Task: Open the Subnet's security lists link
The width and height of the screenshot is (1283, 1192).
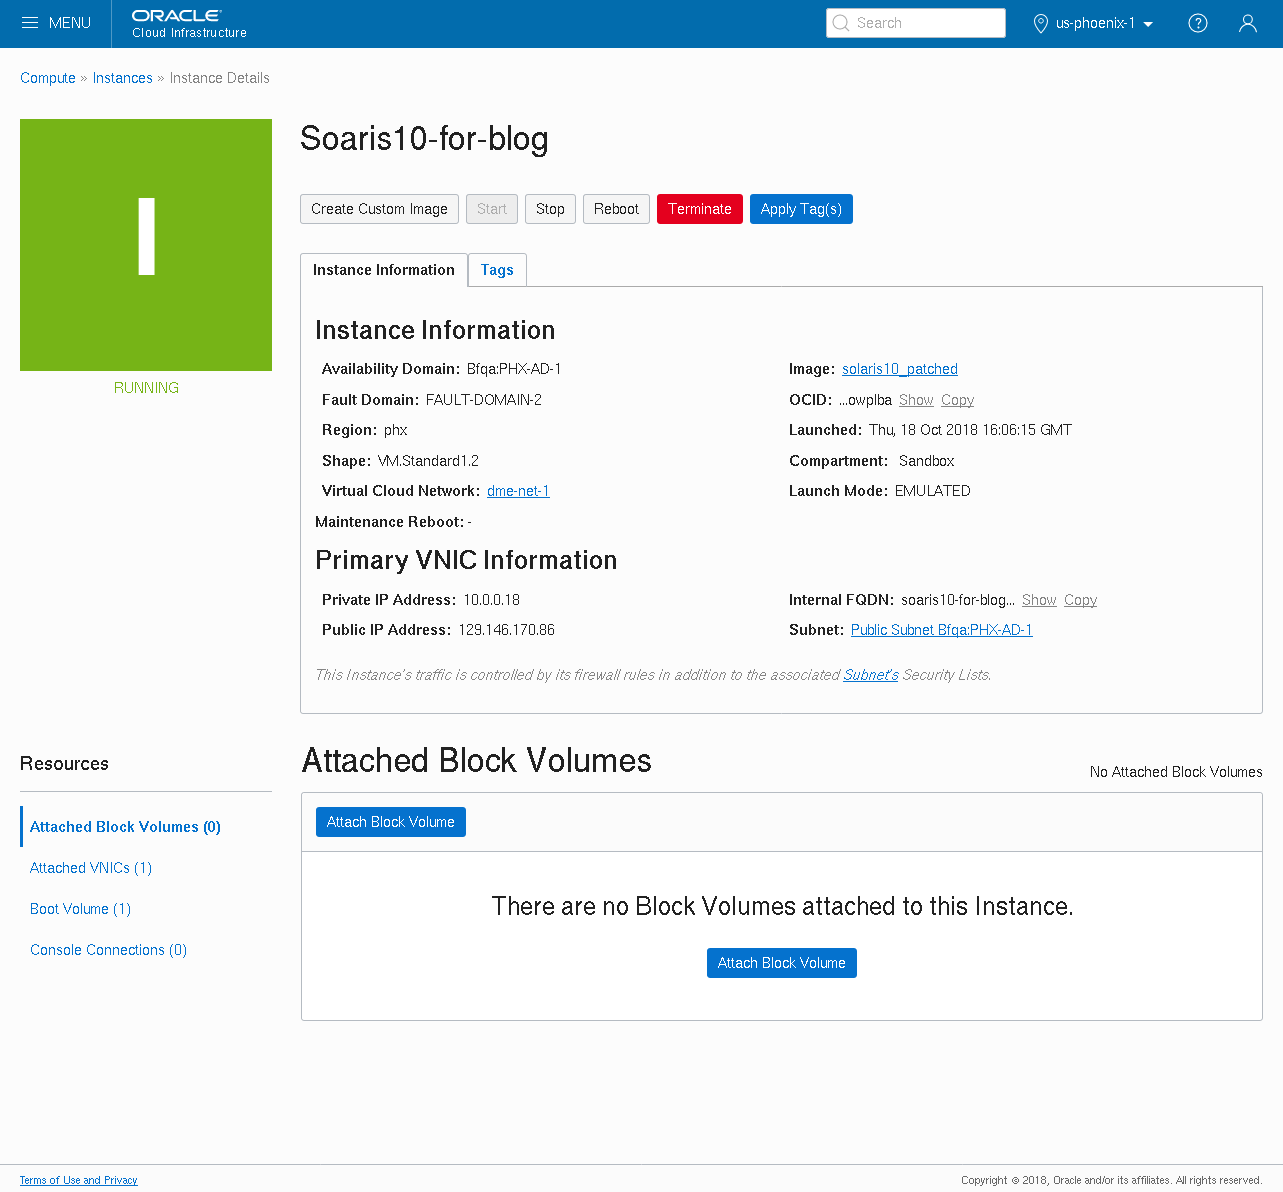Action: 871,675
